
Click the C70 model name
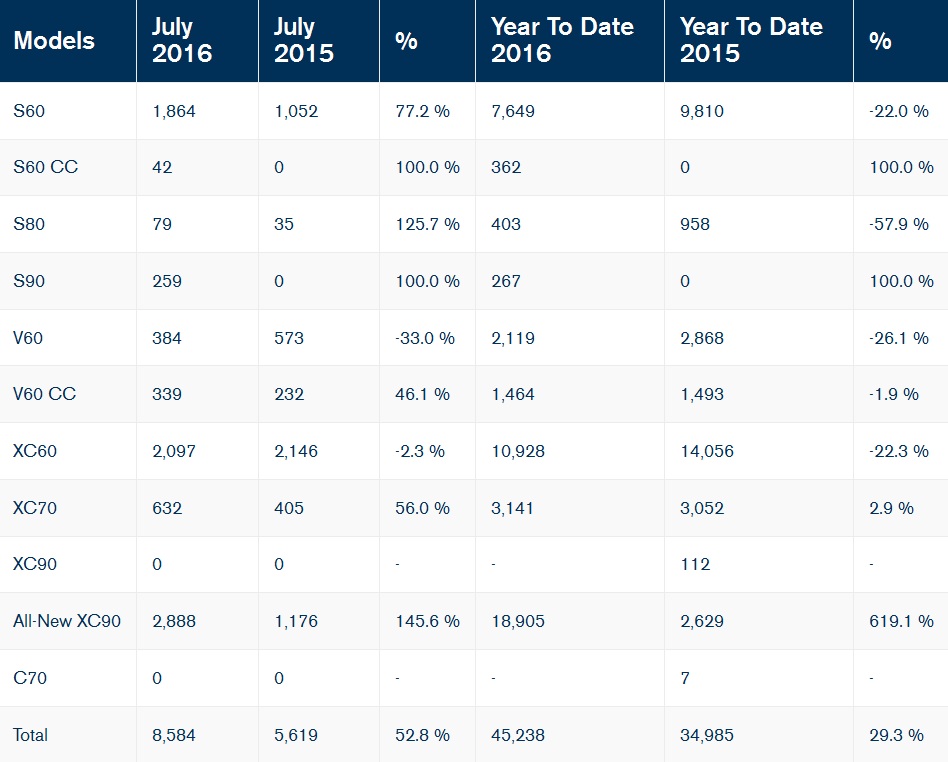pos(30,678)
